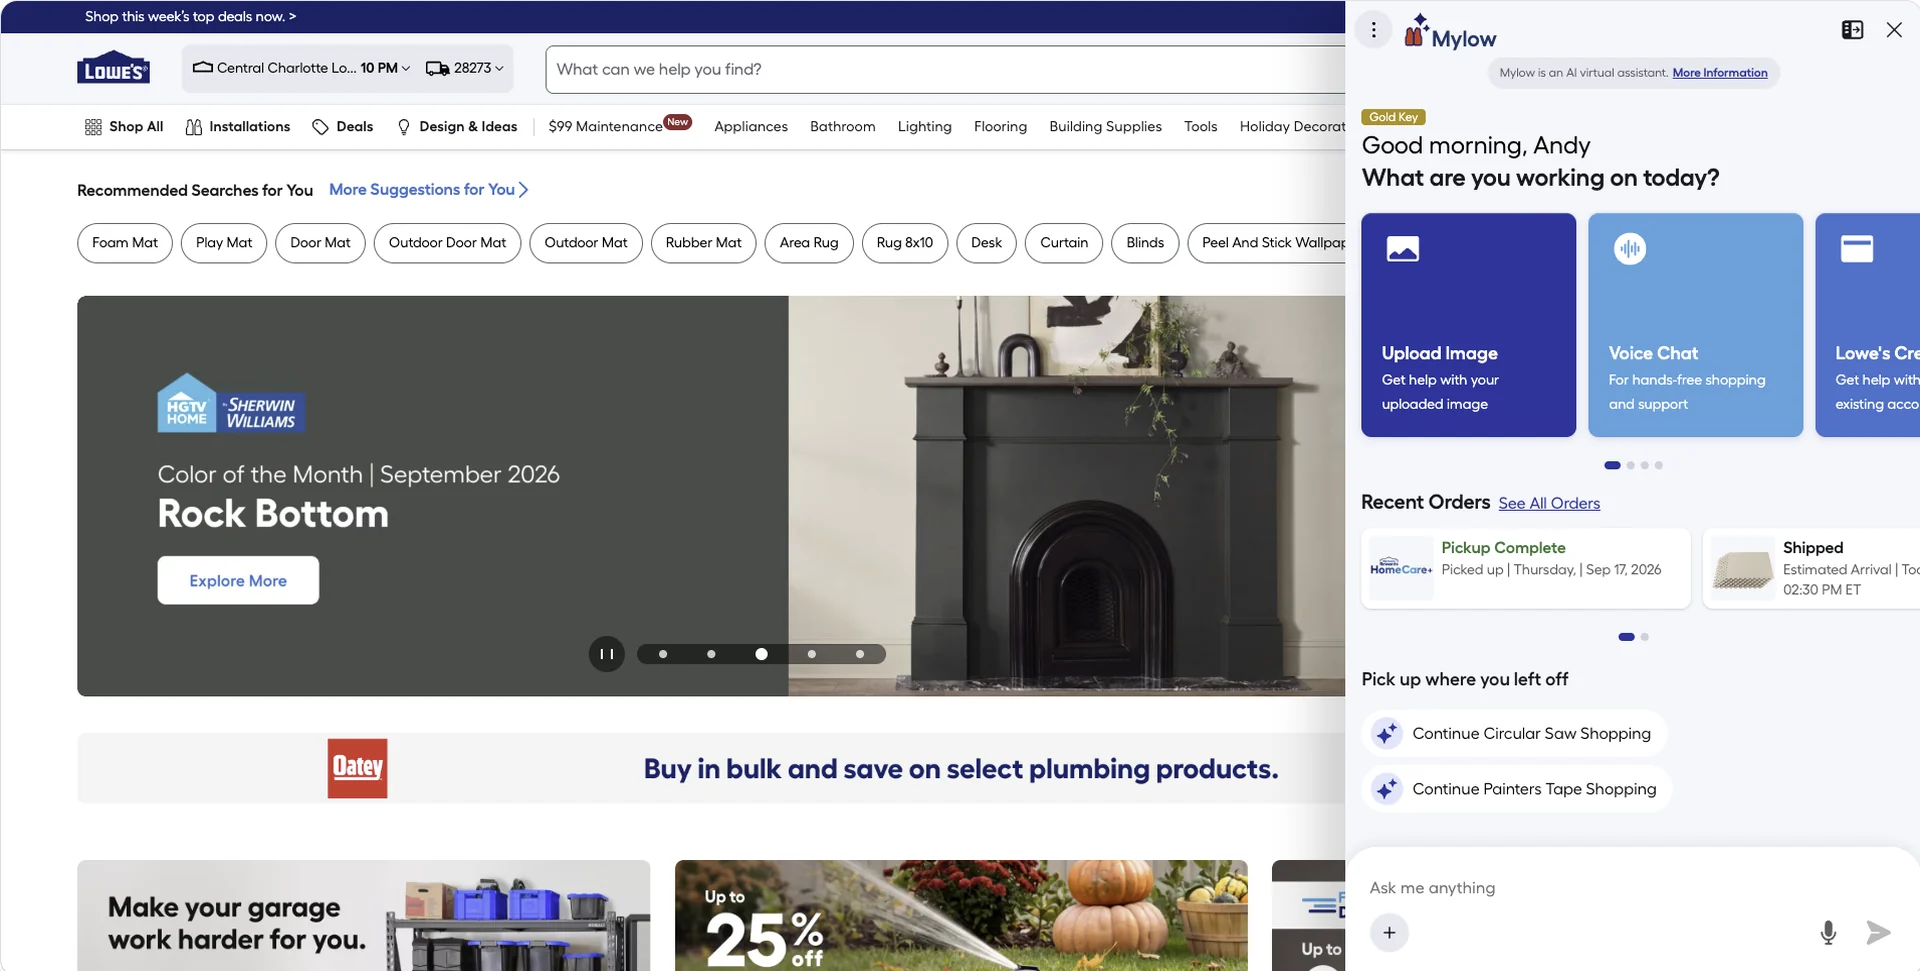The image size is (1920, 971).
Task: Toggle the Mylow panel layout icon
Action: click(x=1852, y=30)
